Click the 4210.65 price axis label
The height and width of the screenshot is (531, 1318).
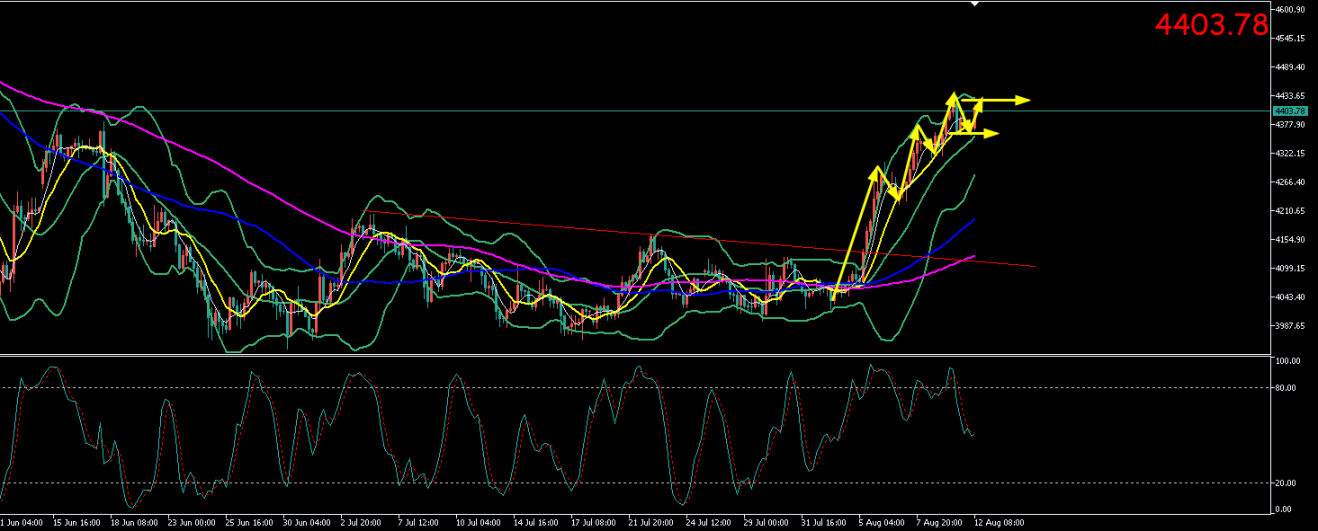[x=1291, y=211]
